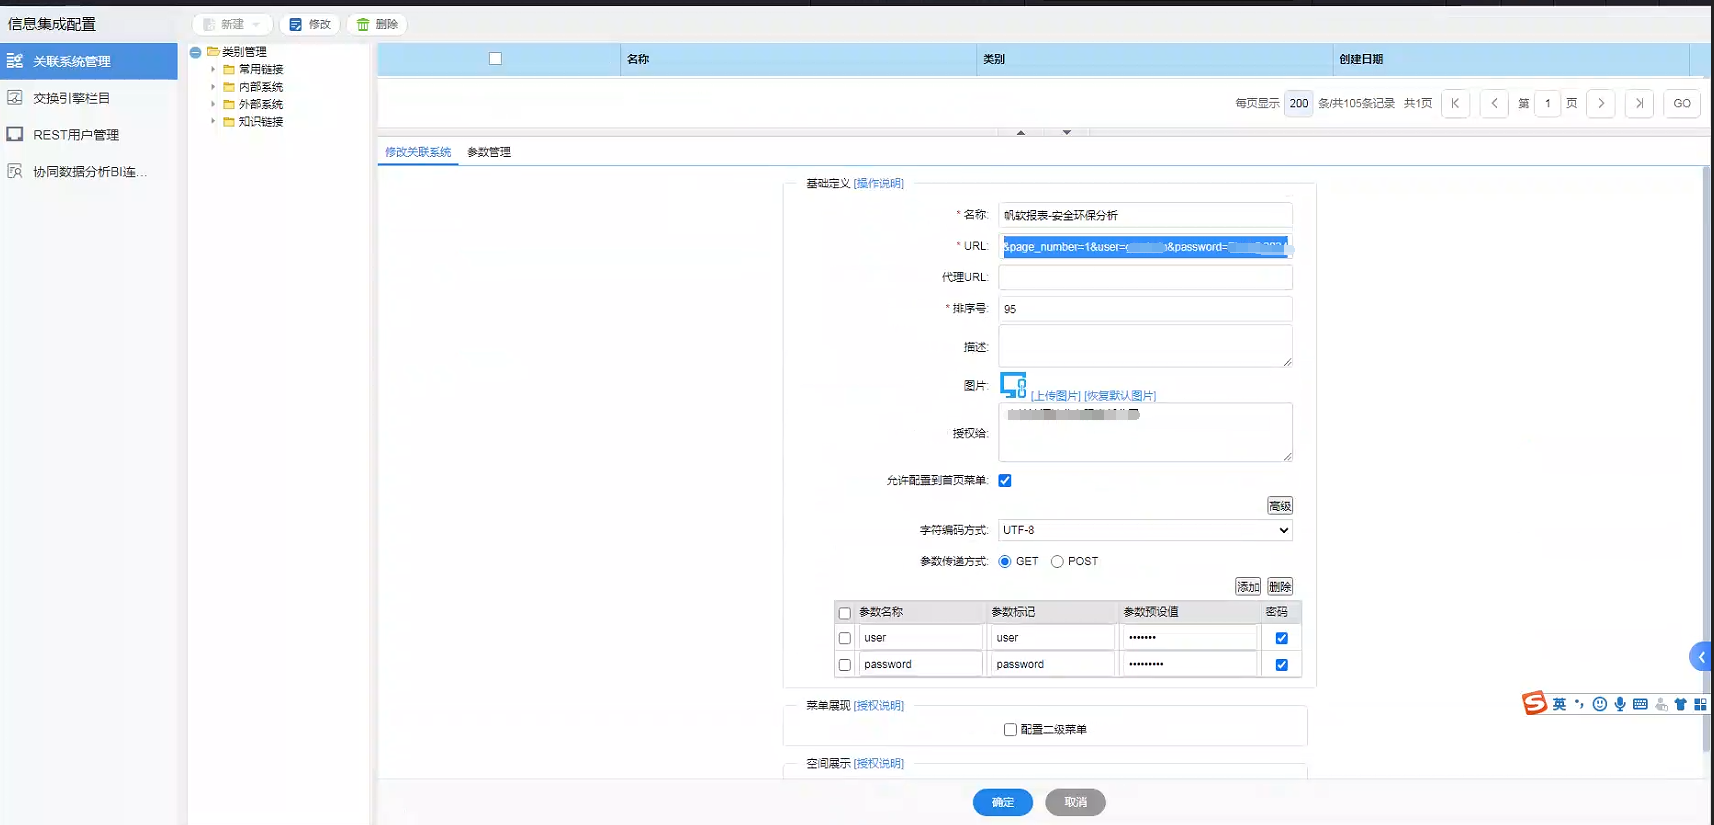This screenshot has width=1714, height=825.
Task: Click the blue side panel expand arrow
Action: coord(1701,657)
